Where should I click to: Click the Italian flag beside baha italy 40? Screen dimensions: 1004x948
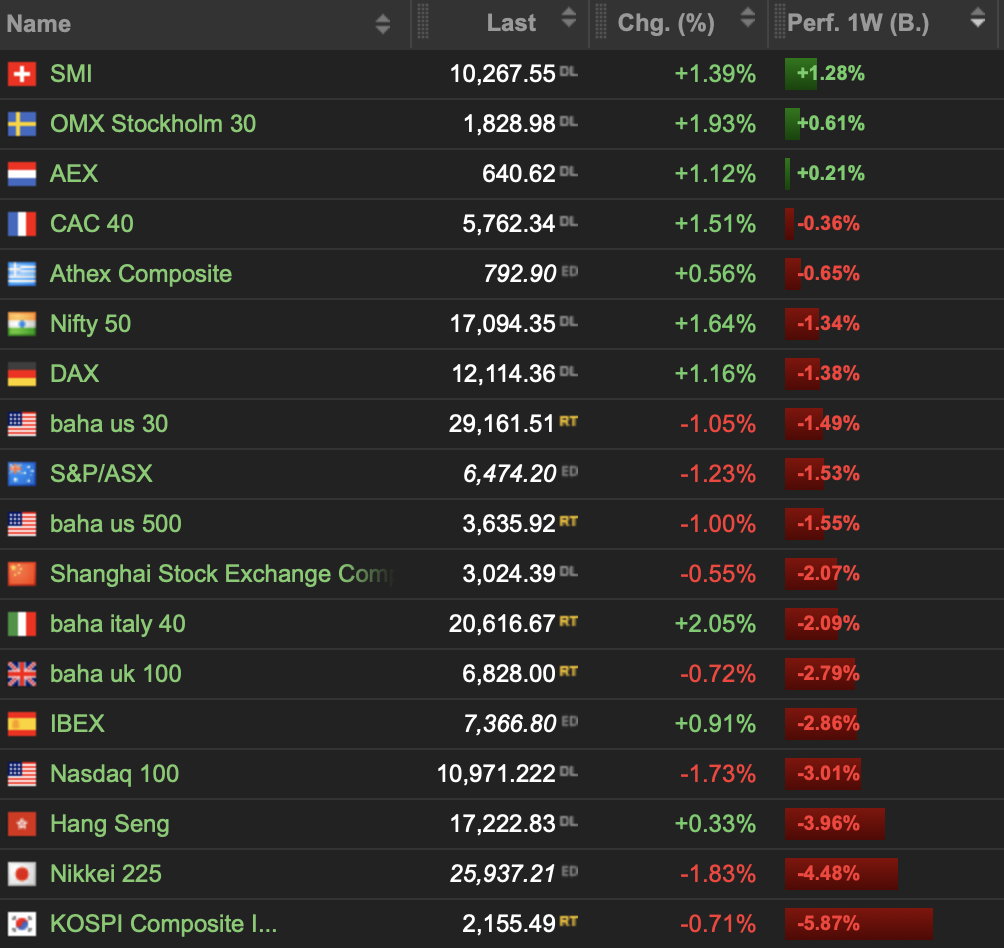coord(22,624)
